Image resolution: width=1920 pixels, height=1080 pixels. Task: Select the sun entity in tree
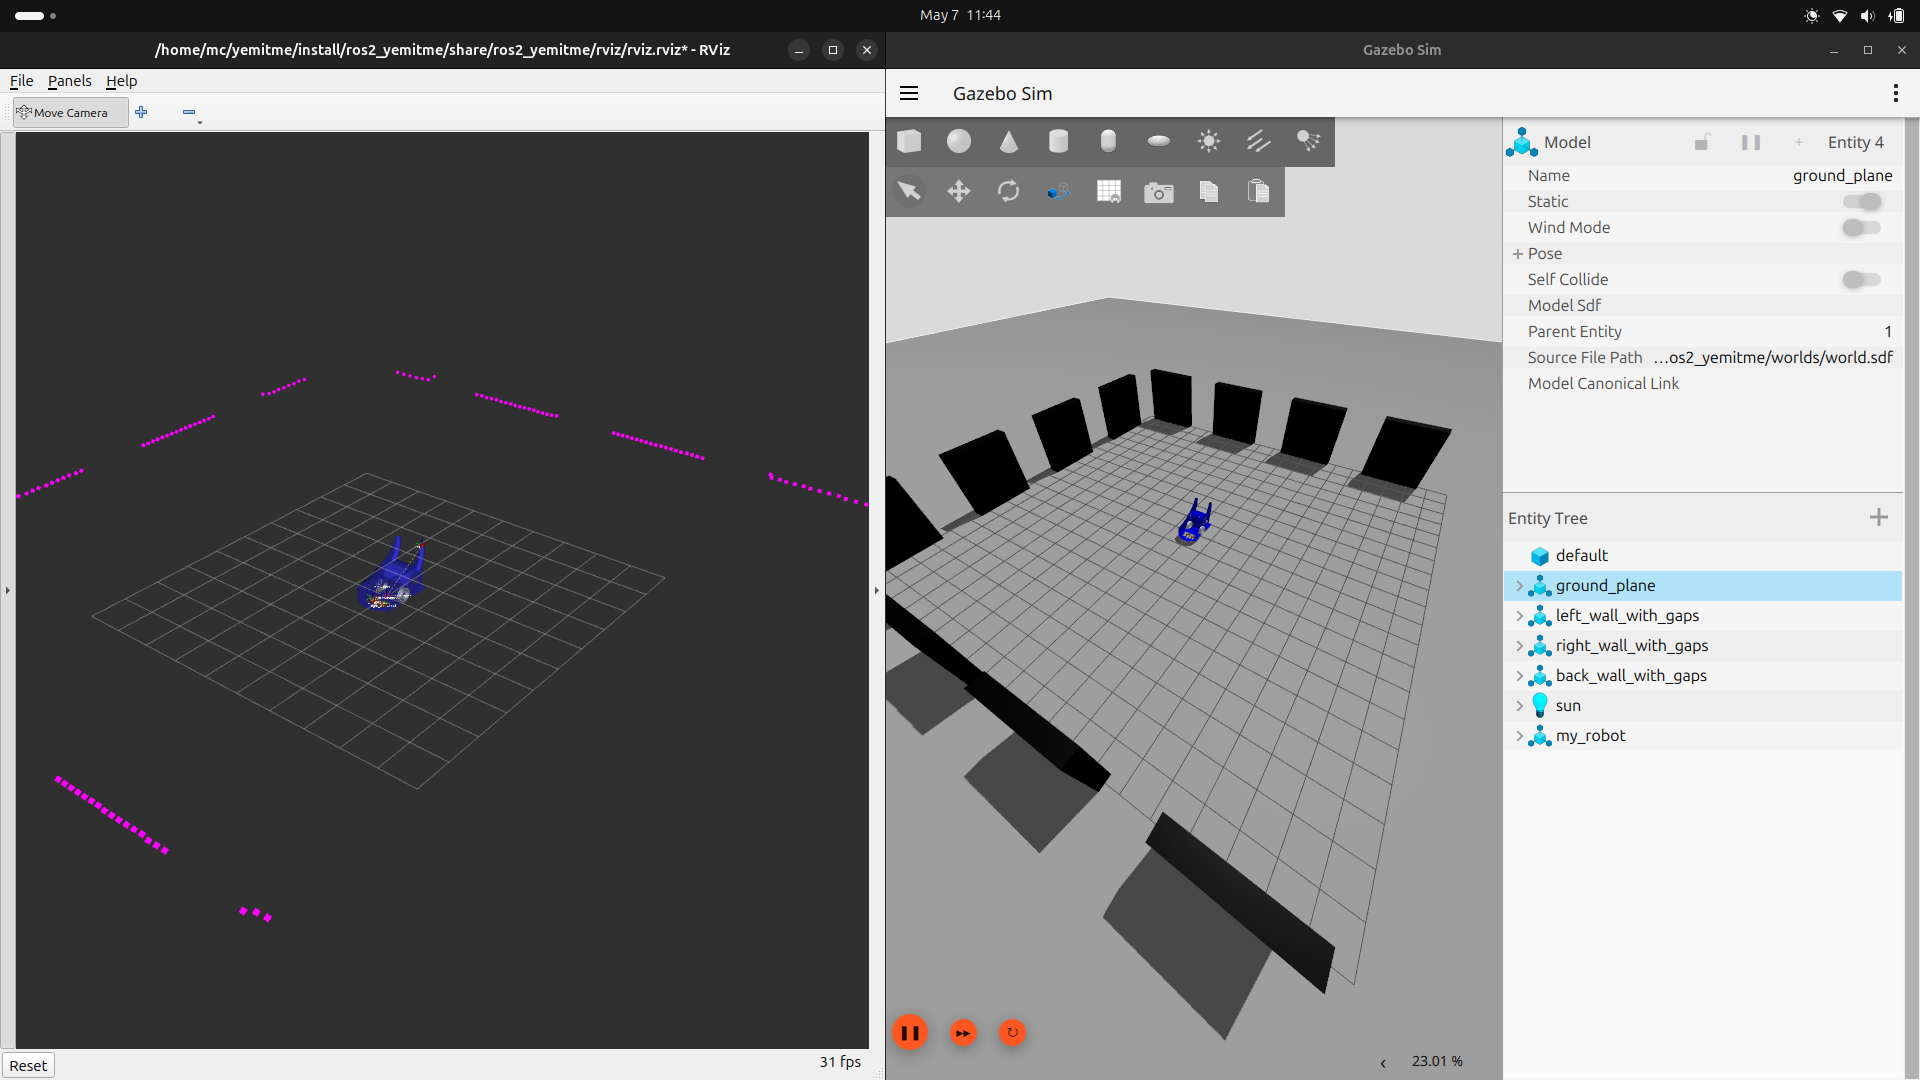(x=1567, y=706)
